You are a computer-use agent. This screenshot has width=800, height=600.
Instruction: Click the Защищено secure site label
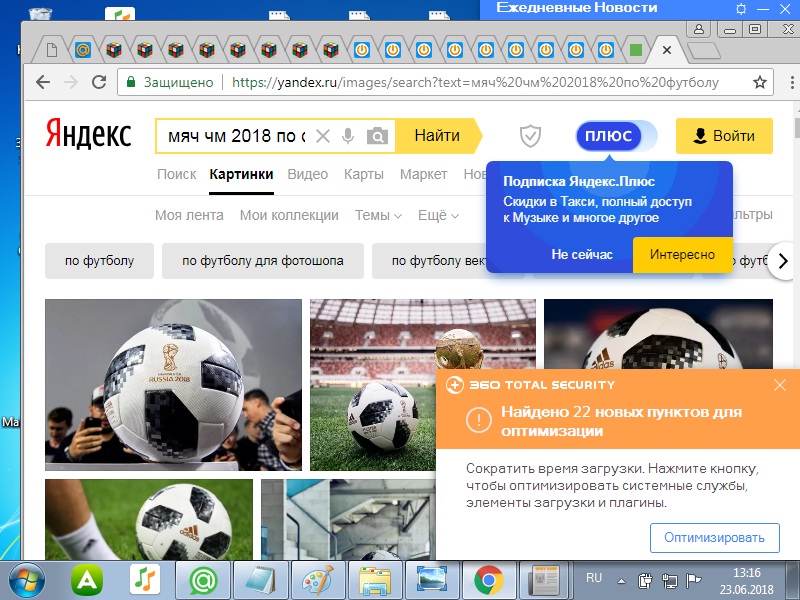point(171,82)
